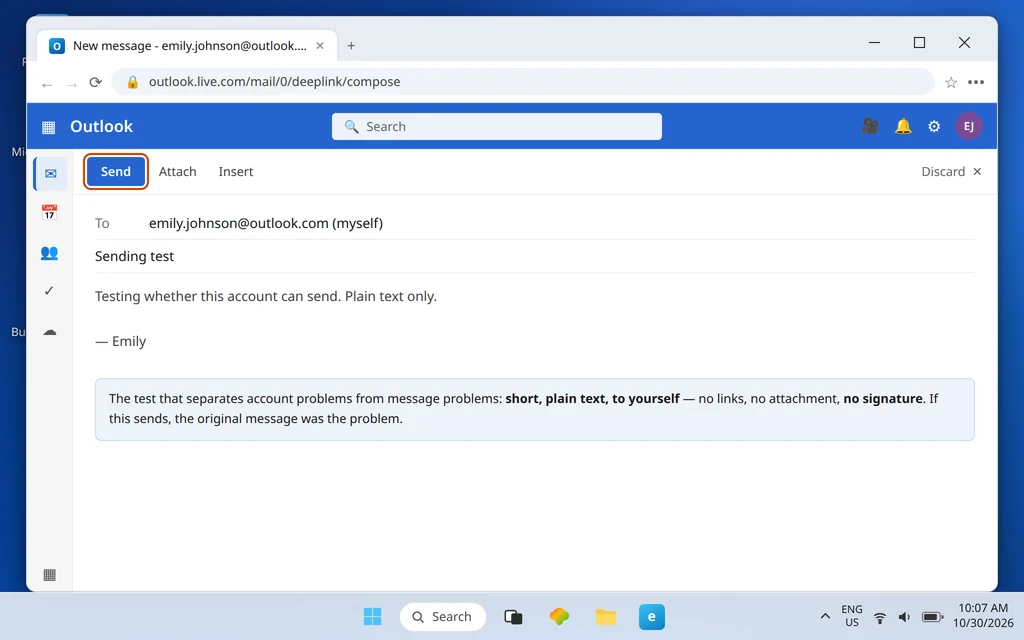Open the Calendar icon in sidebar
The height and width of the screenshot is (640, 1024).
49,212
